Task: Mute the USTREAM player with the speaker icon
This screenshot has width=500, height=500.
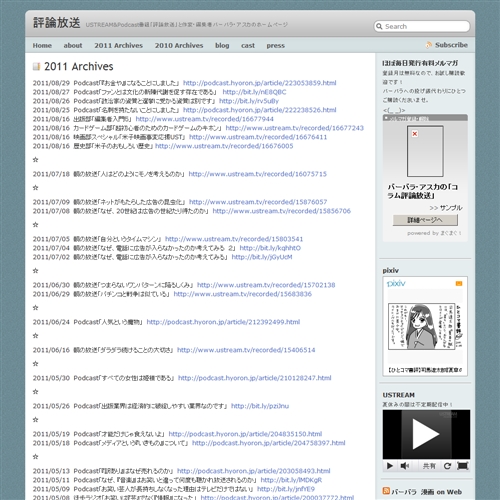Action: (x=405, y=466)
